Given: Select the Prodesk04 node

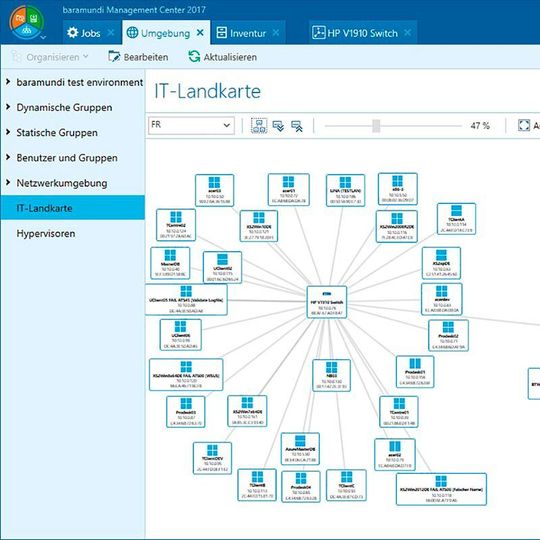Looking at the screenshot, I should pyautogui.click(x=301, y=487).
